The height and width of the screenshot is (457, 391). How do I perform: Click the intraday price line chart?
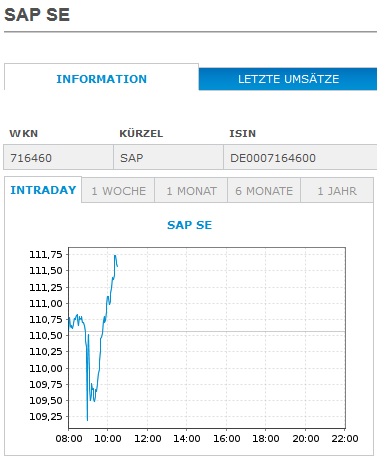(x=207, y=338)
